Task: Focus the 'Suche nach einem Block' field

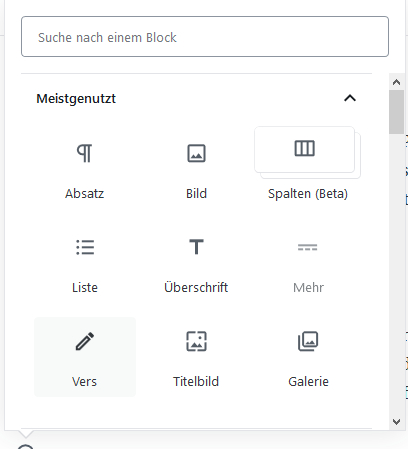Action: (x=205, y=37)
